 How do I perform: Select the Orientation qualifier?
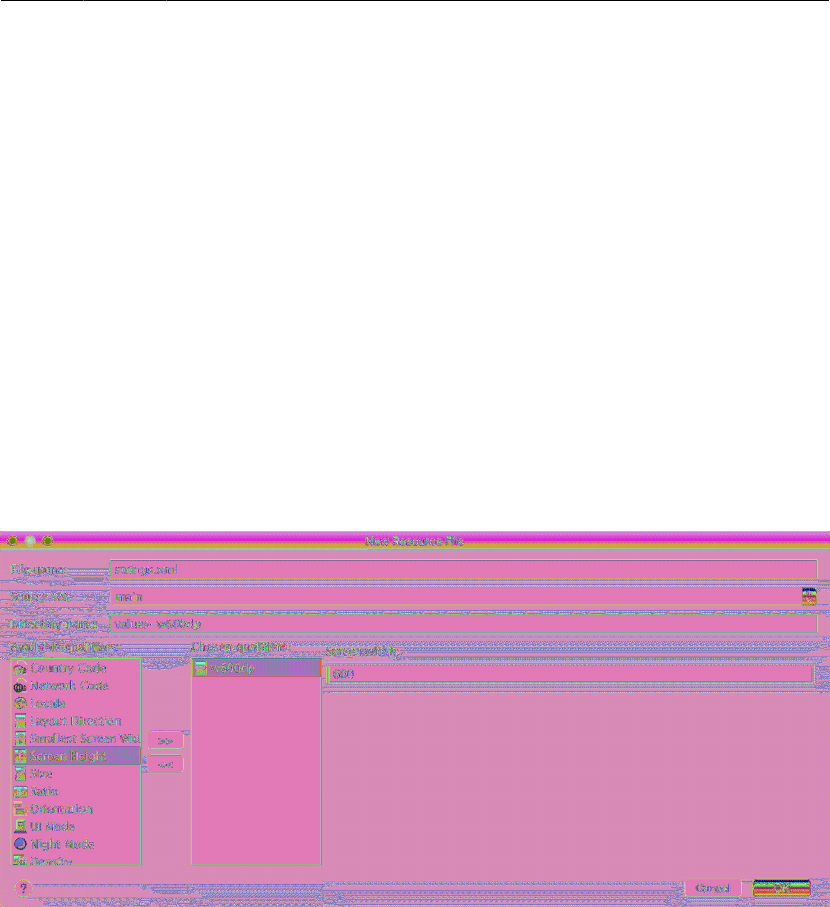click(76, 809)
